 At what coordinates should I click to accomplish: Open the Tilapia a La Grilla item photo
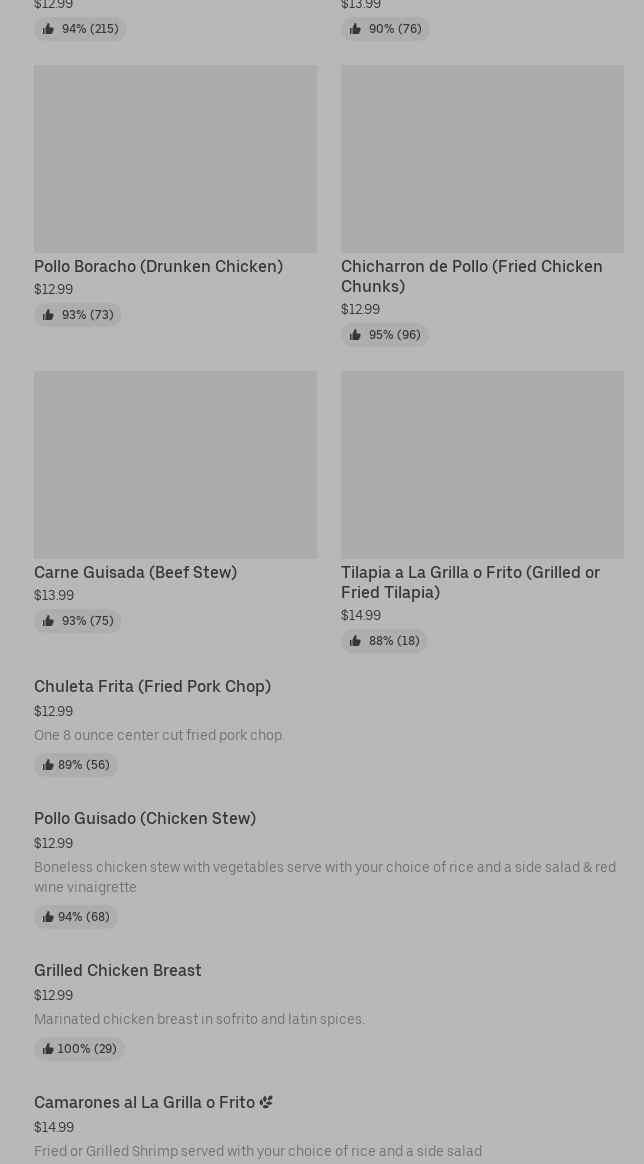482,465
